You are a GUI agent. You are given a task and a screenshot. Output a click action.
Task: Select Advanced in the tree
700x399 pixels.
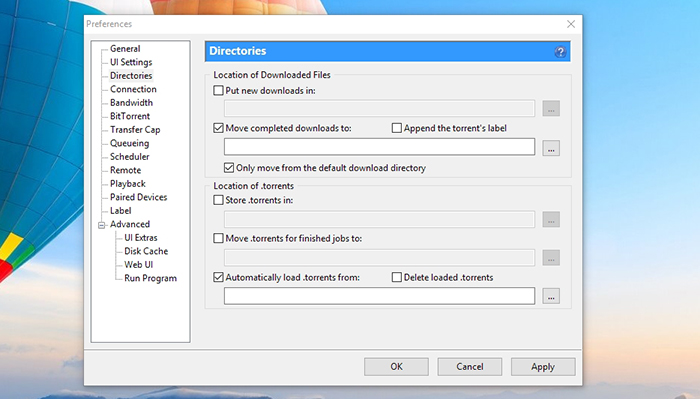coord(130,224)
